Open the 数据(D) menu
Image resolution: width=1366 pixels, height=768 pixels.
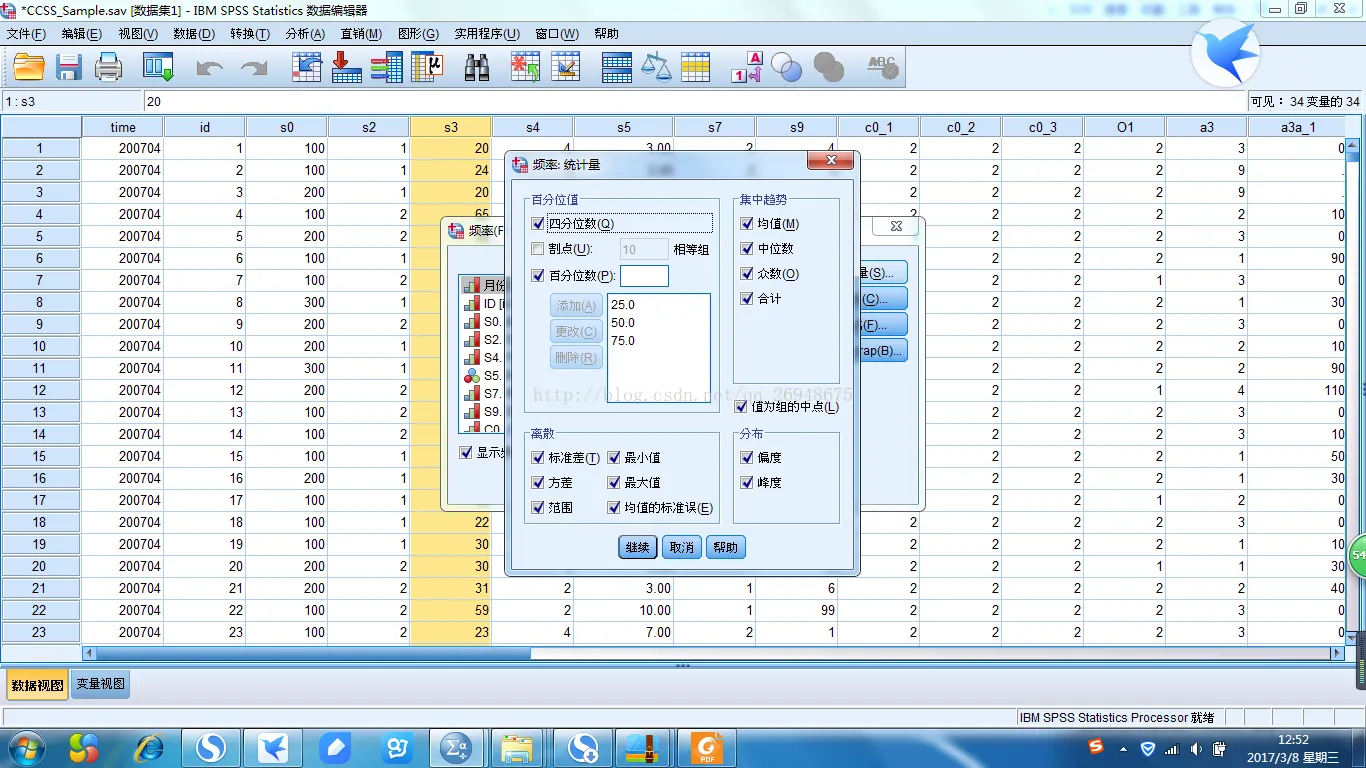pyautogui.click(x=194, y=34)
